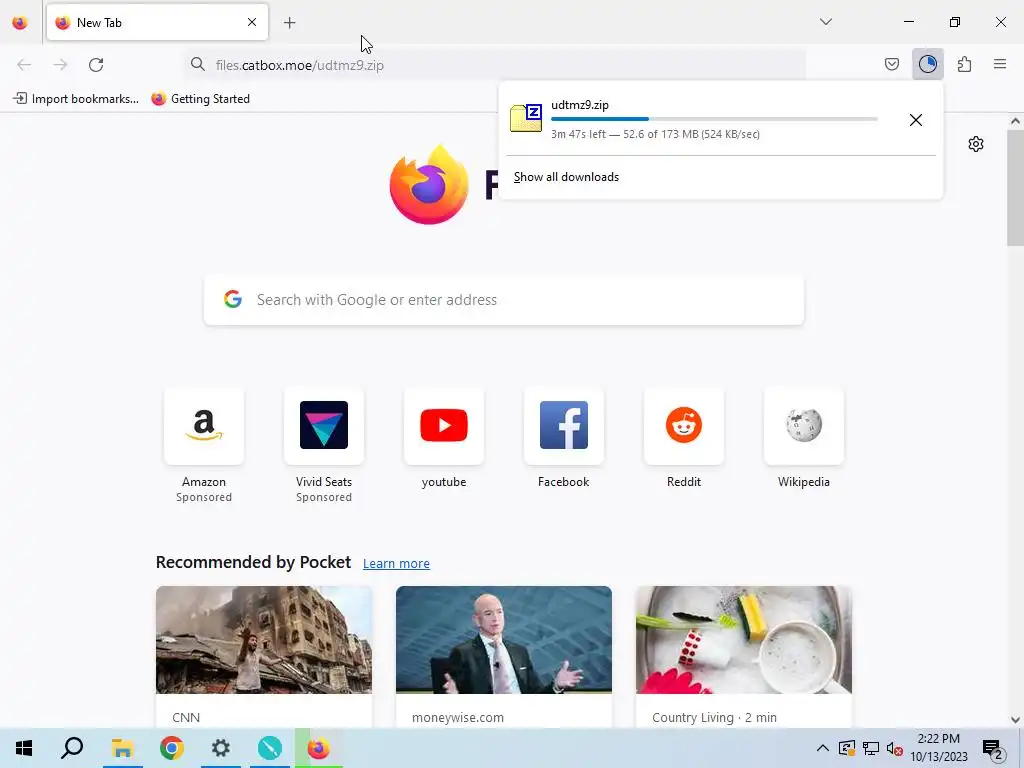The width and height of the screenshot is (1024, 768).
Task: Toggle the Downloads panel toolbar button
Action: 927,64
